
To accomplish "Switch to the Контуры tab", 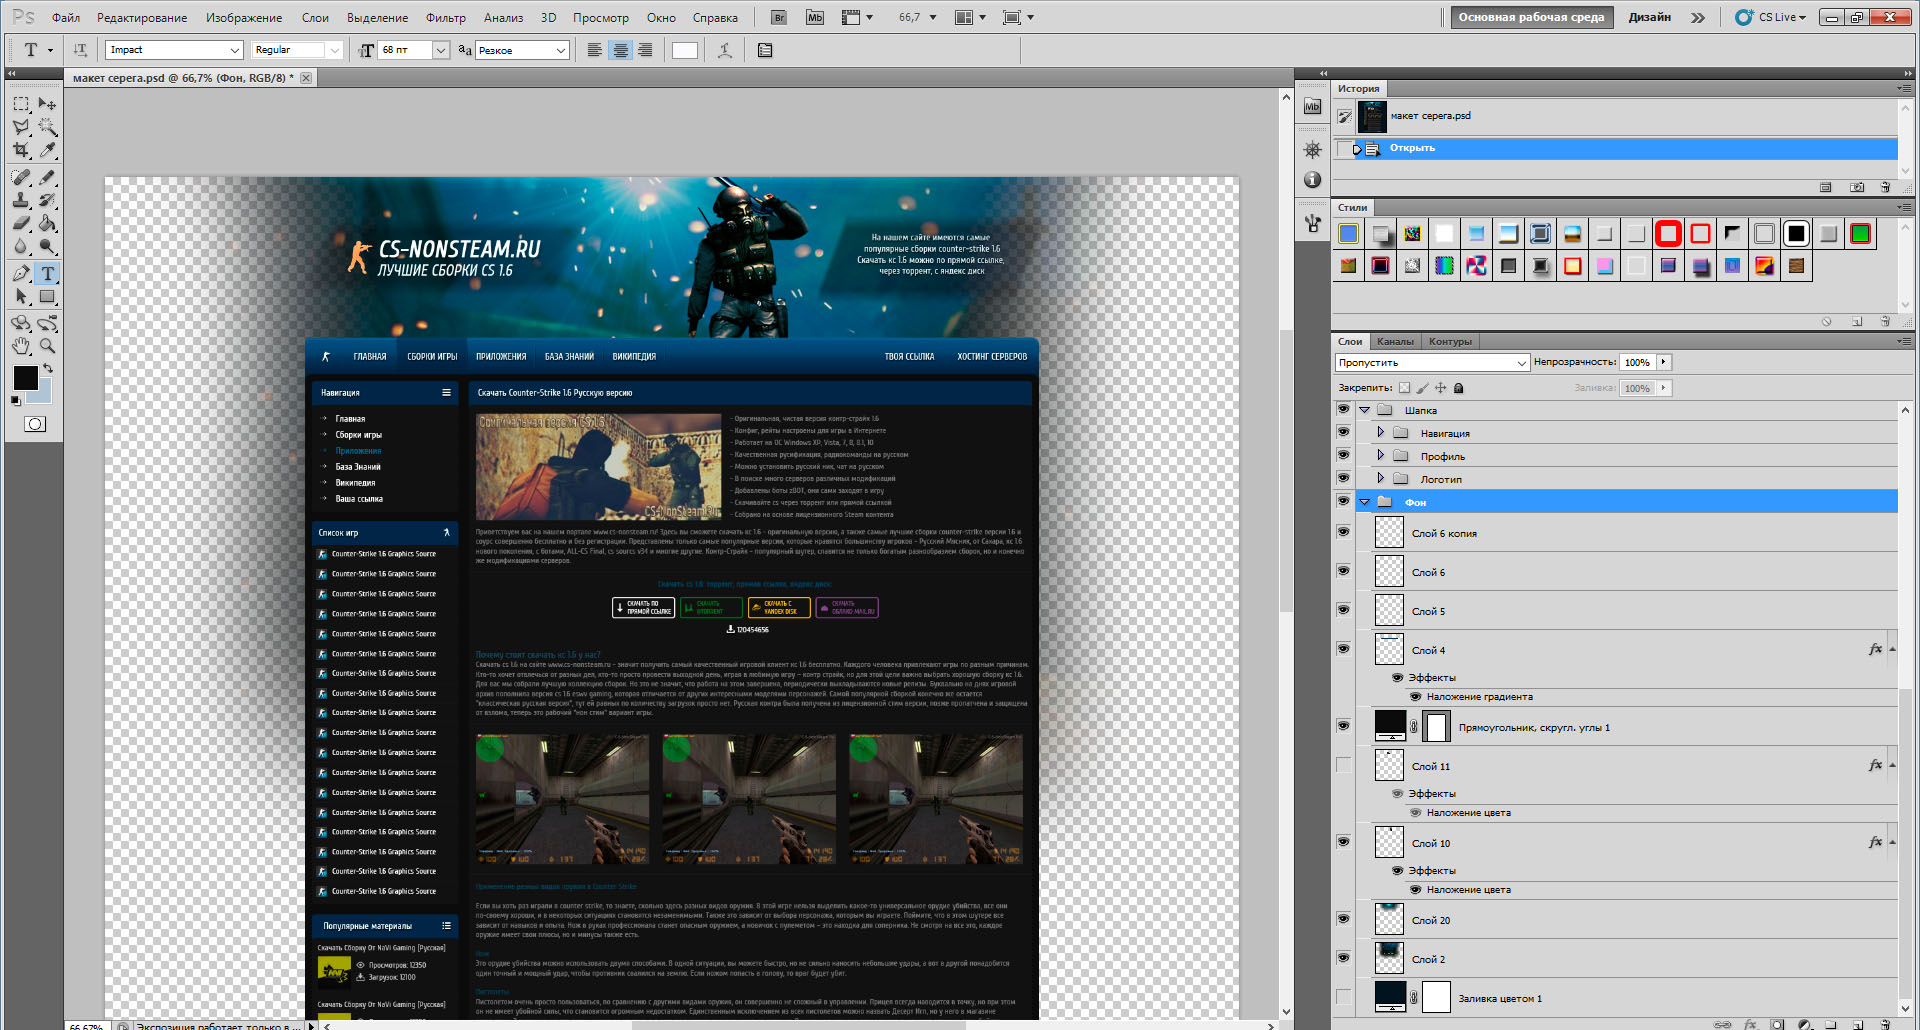I will click(x=1450, y=341).
